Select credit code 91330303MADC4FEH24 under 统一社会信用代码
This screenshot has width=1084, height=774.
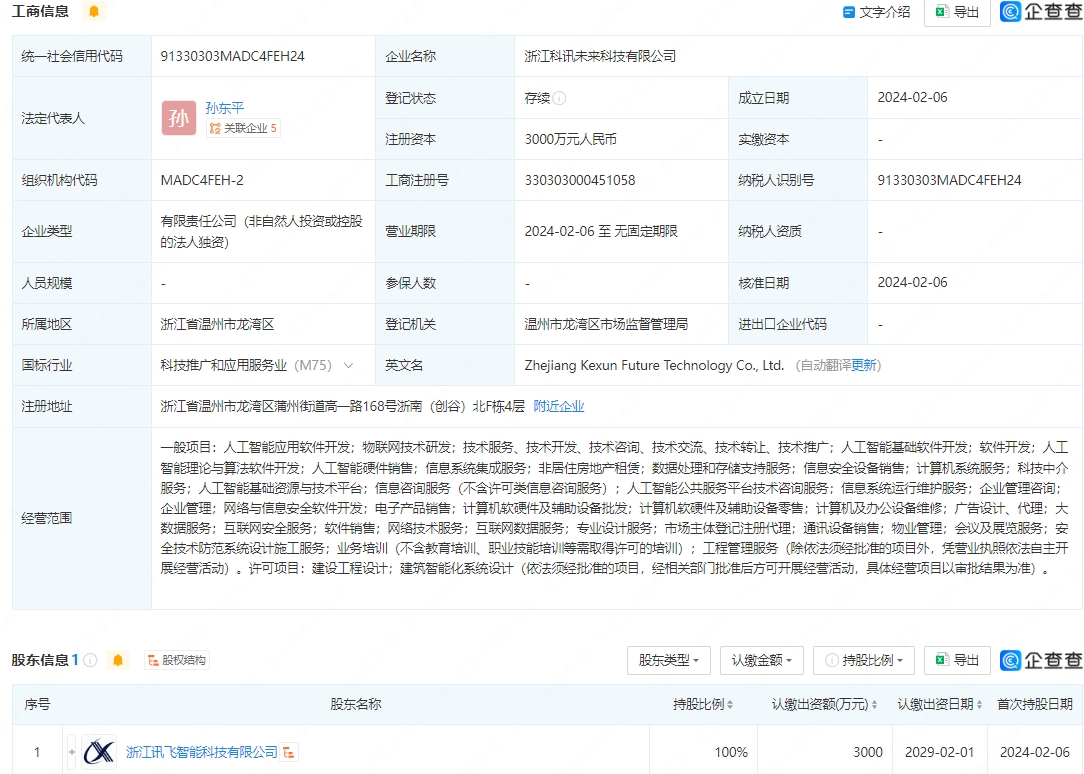click(232, 57)
